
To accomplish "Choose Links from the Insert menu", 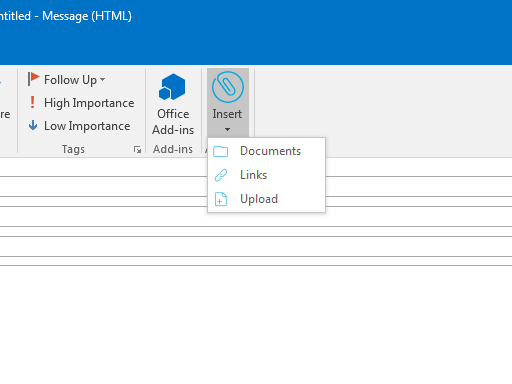I will (266, 175).
